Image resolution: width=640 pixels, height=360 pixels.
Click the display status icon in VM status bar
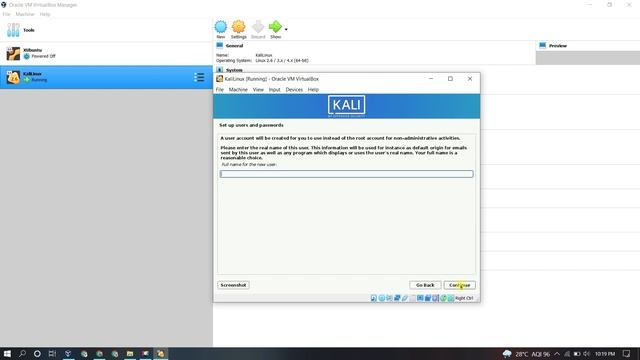point(420,298)
